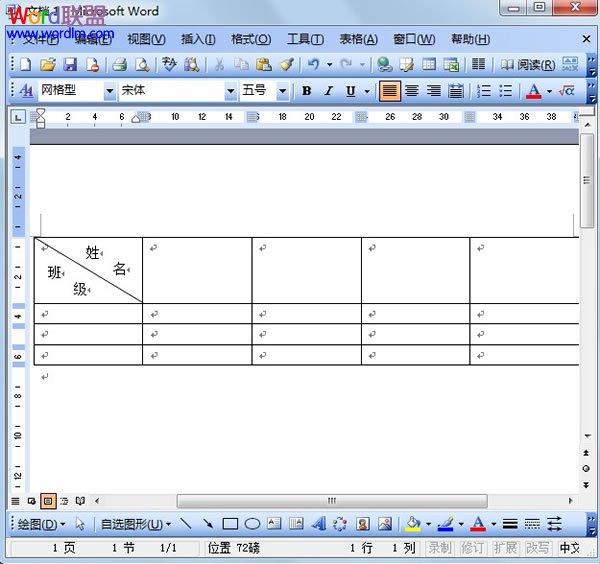Toggle 改写 overtype mode in status bar

537,548
